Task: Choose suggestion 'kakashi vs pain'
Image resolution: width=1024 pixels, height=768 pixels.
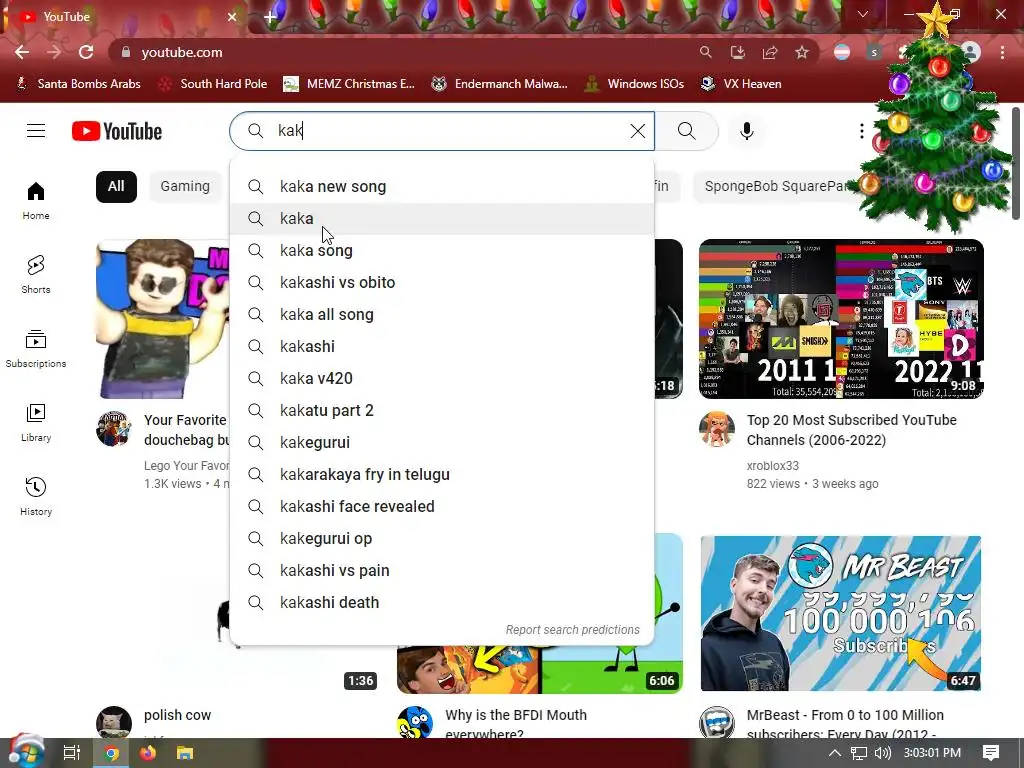Action: click(442, 571)
